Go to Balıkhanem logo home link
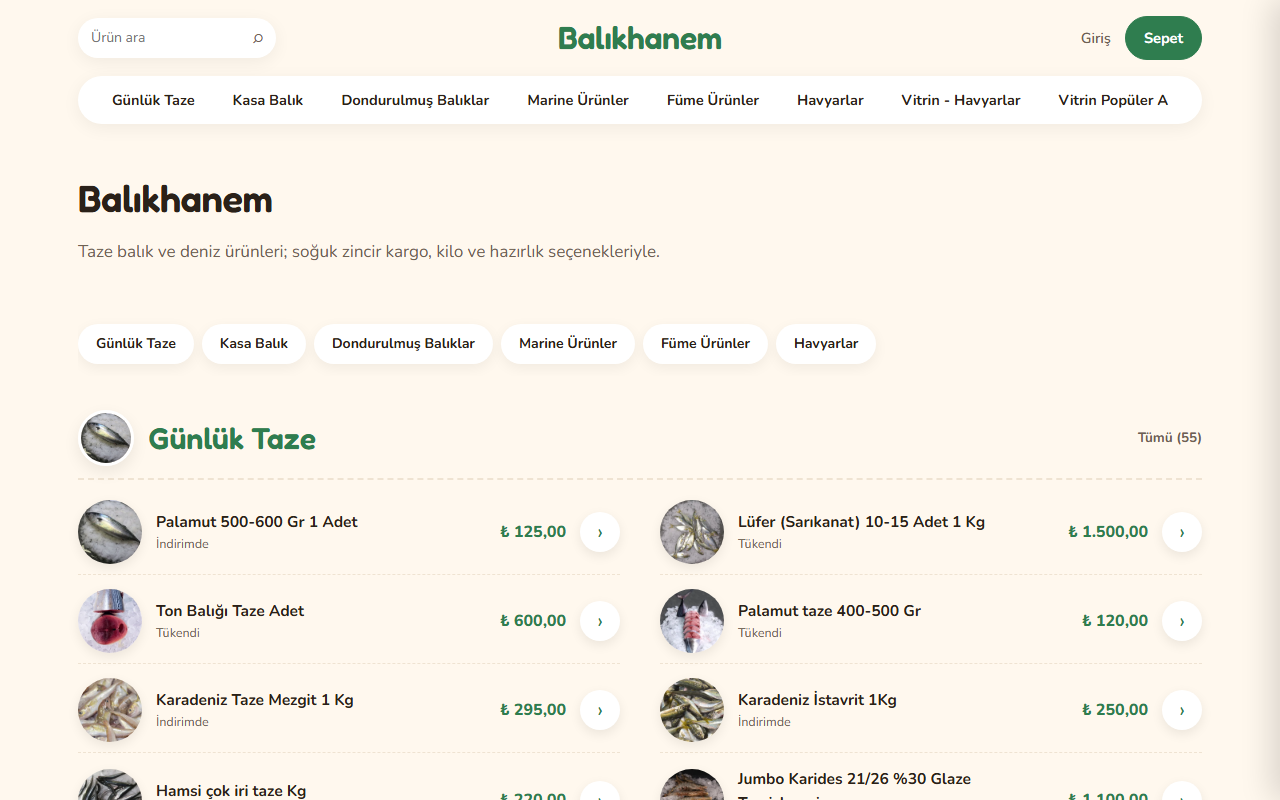 [640, 38]
